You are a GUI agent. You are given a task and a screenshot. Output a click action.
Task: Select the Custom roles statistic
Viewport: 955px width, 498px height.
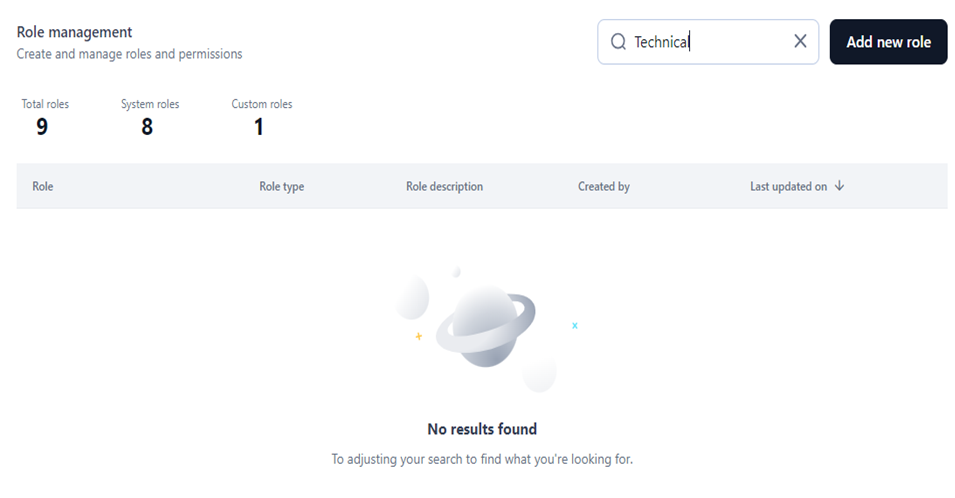coord(261,118)
